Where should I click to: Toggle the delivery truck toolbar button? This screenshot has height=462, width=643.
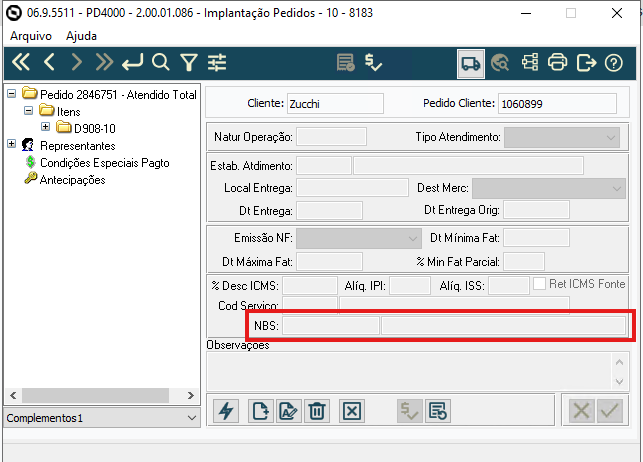(471, 64)
